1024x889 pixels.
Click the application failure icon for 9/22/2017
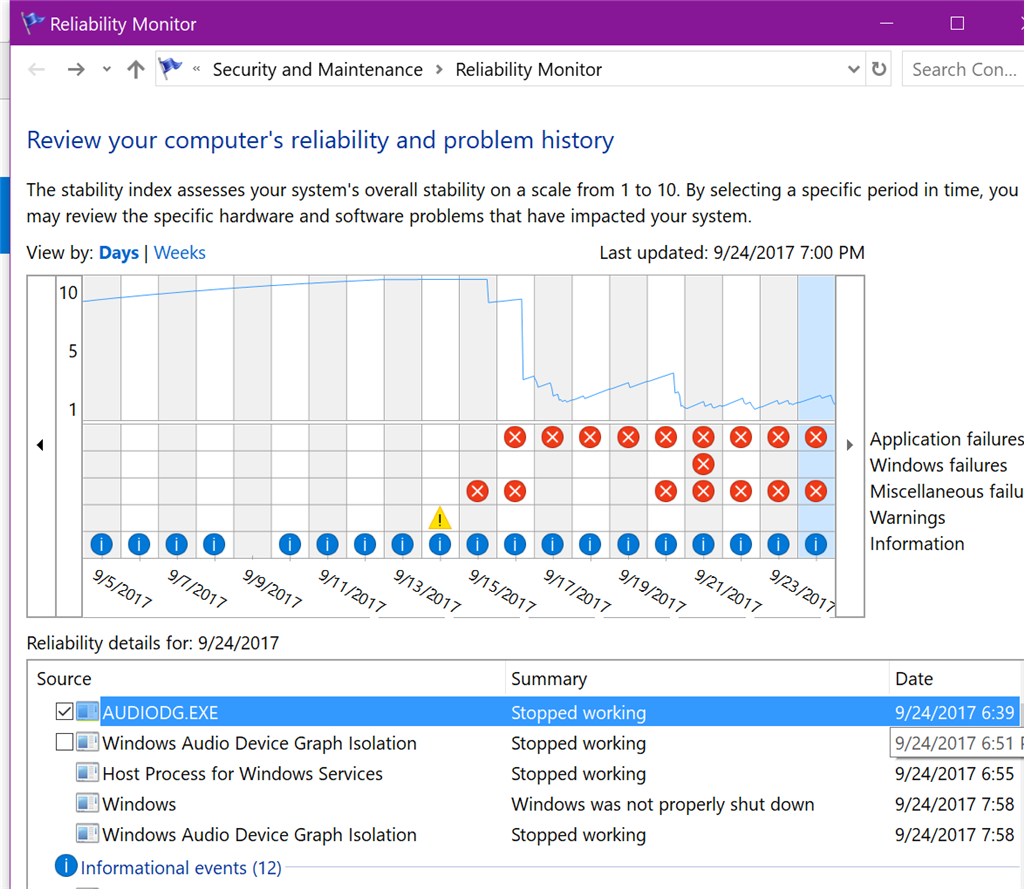coord(741,437)
